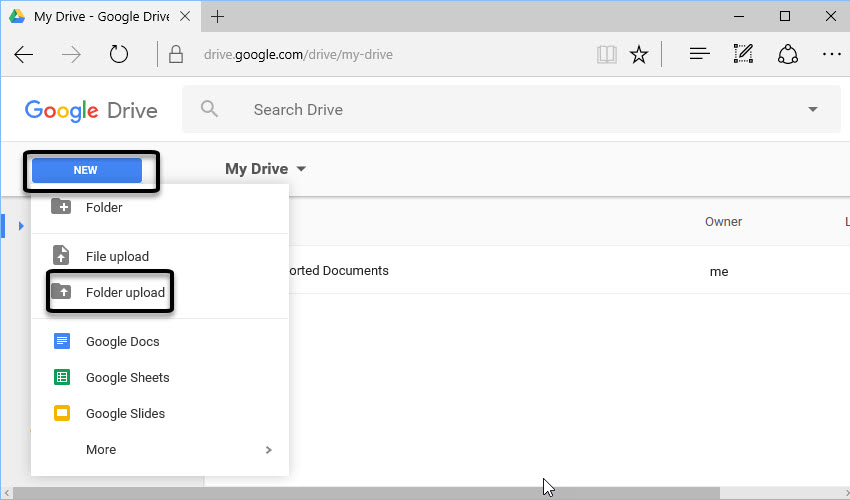
Task: Click the address bar URL
Action: point(298,55)
